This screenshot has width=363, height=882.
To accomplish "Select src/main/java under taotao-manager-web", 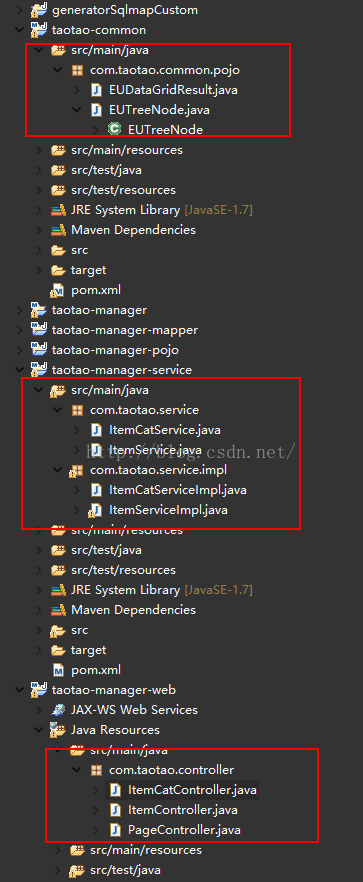I will coord(129,750).
